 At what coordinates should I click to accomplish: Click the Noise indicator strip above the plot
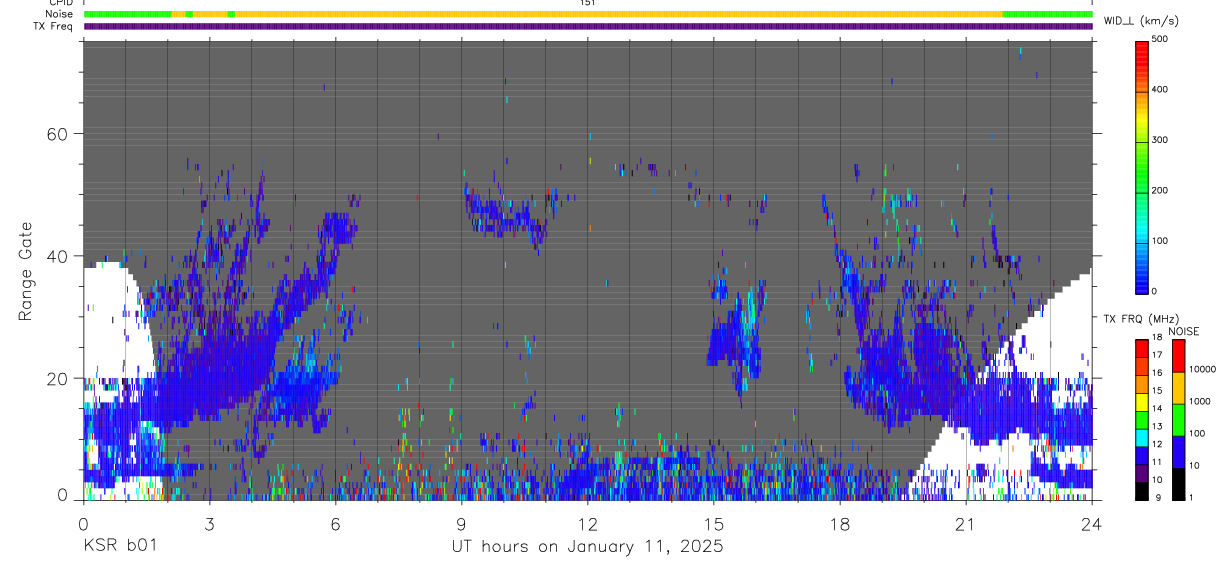[588, 14]
